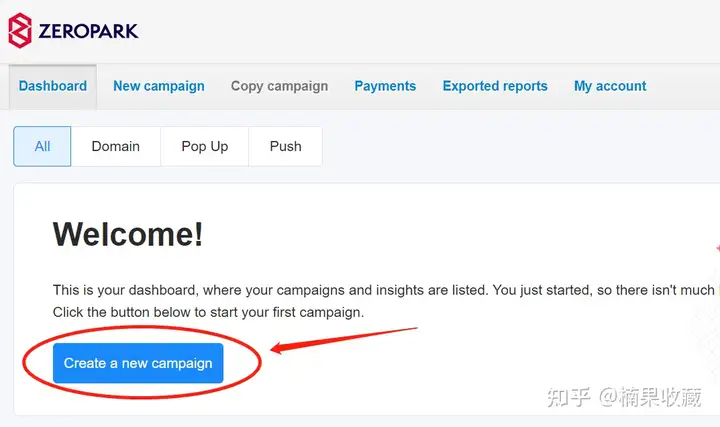Filter campaigns by Domain
The width and height of the screenshot is (720, 427).
[x=116, y=146]
